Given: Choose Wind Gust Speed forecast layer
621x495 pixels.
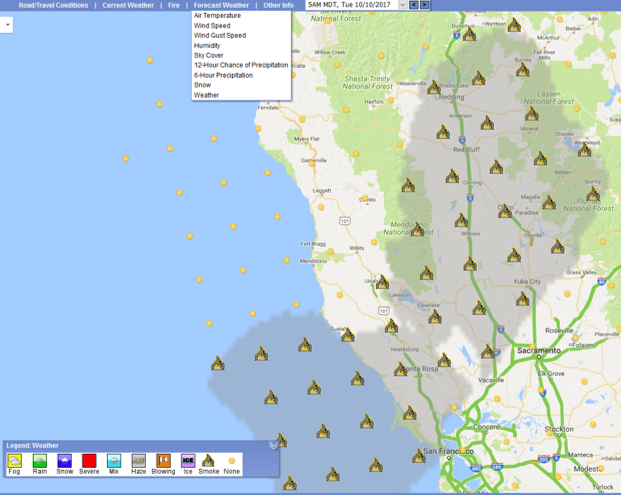Looking at the screenshot, I should tap(220, 36).
